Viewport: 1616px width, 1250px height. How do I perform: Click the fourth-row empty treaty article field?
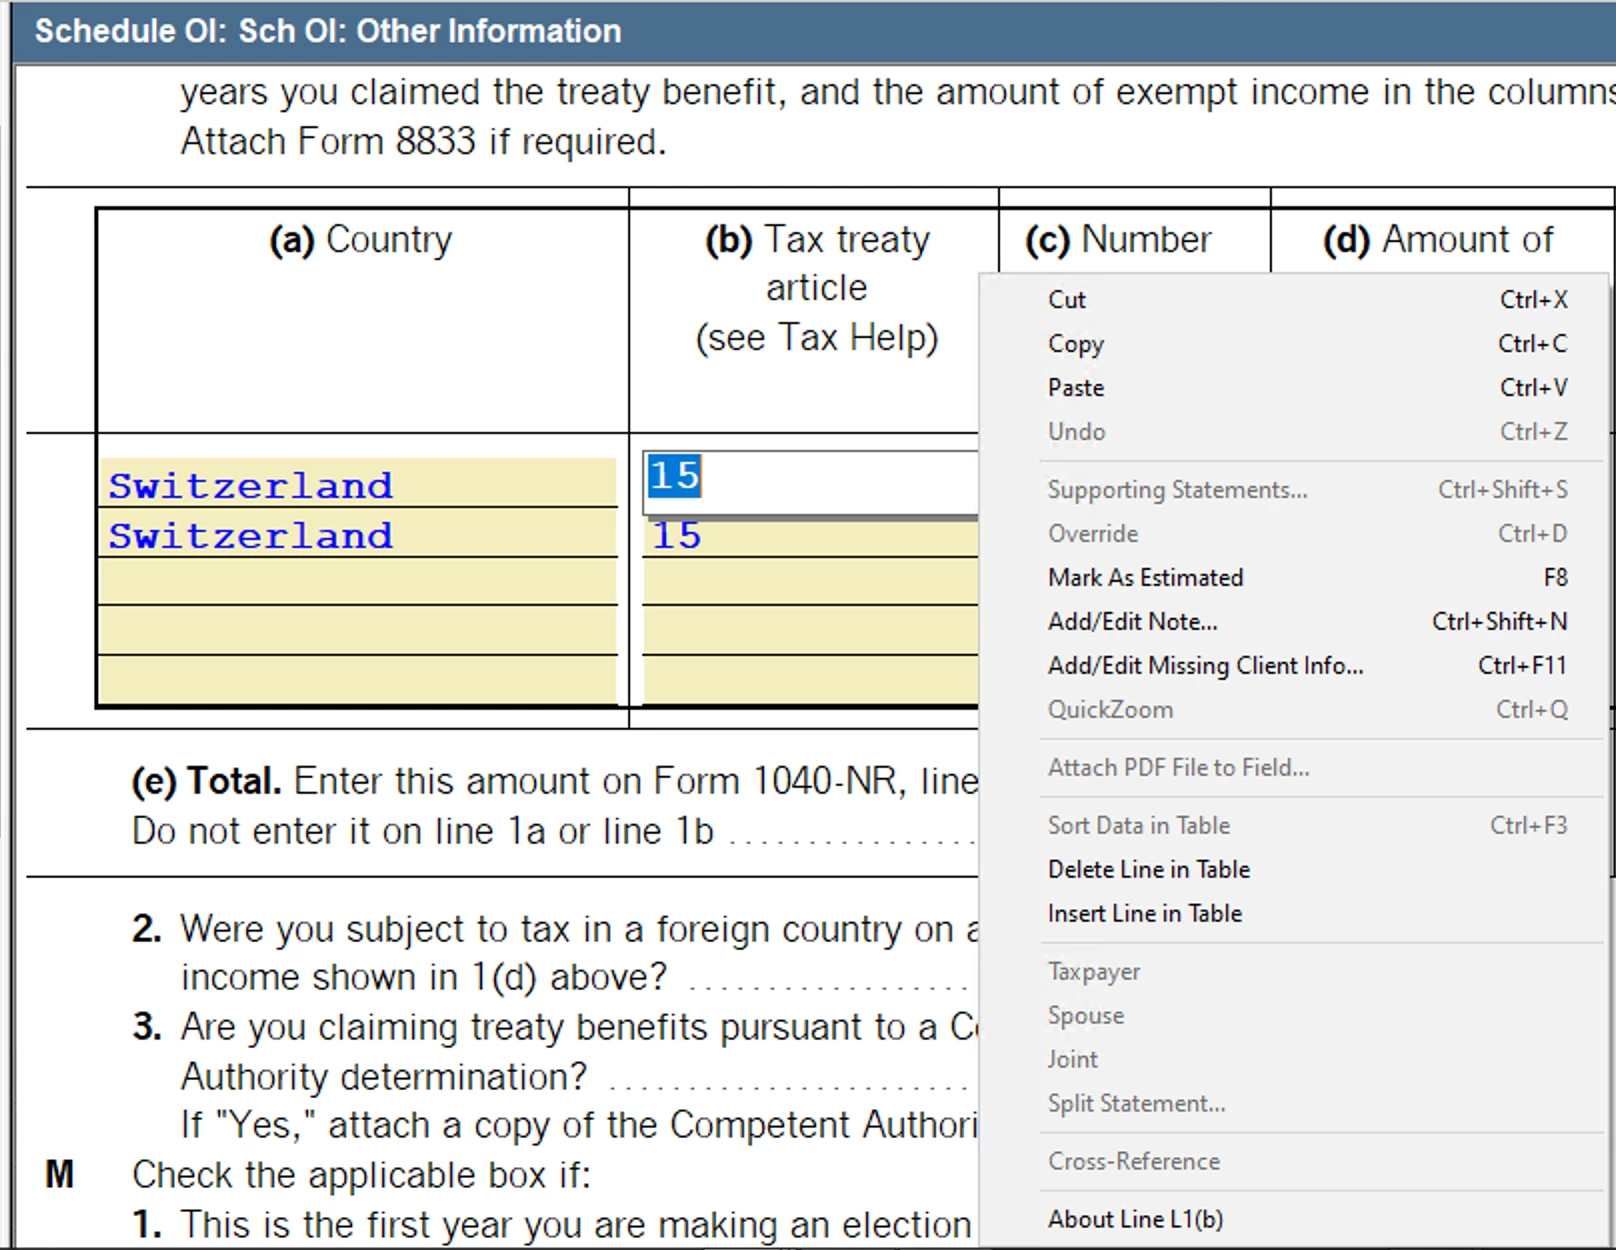click(811, 631)
